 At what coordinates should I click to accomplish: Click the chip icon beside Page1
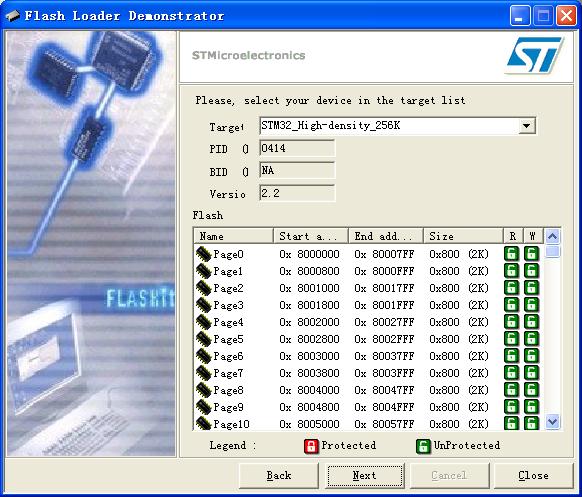[203, 271]
